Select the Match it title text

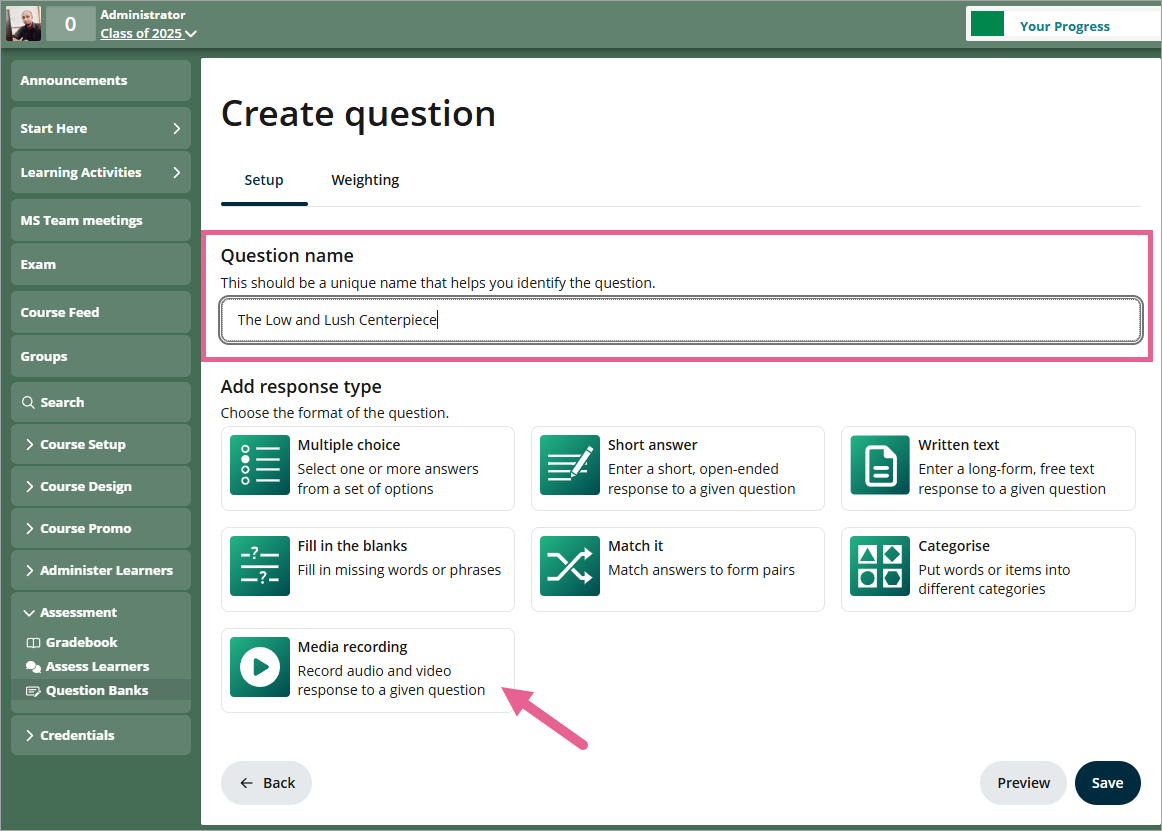coord(636,546)
